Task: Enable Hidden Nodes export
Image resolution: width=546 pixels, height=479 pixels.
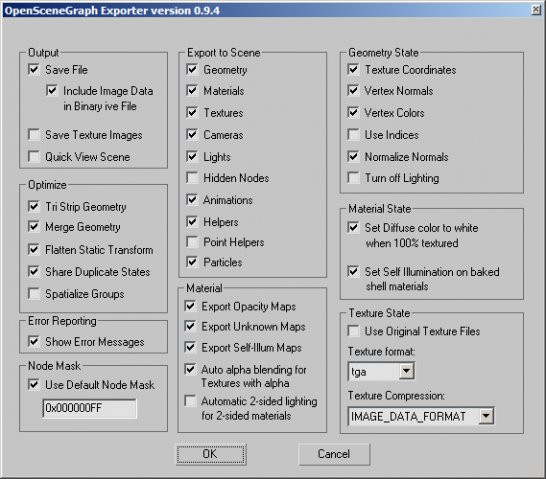Action: coord(192,178)
